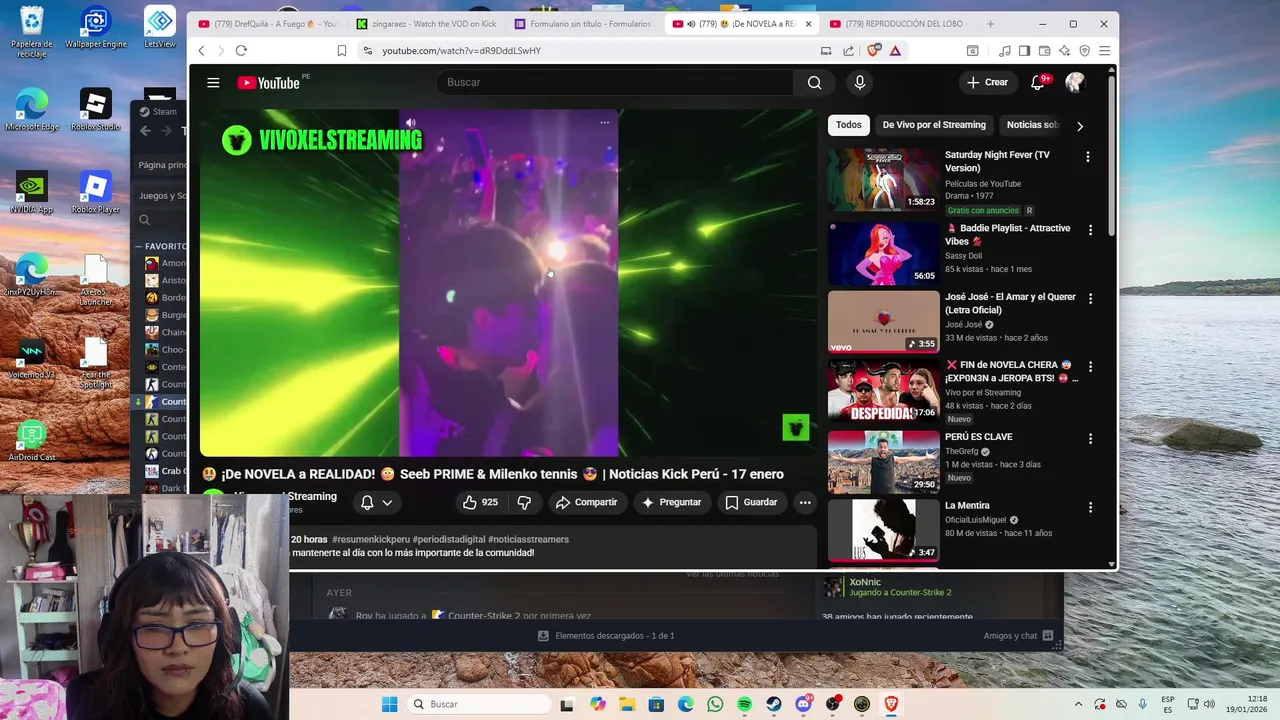
Task: Open options for FIN de NOVELA CHERA video
Action: [x=1090, y=367]
